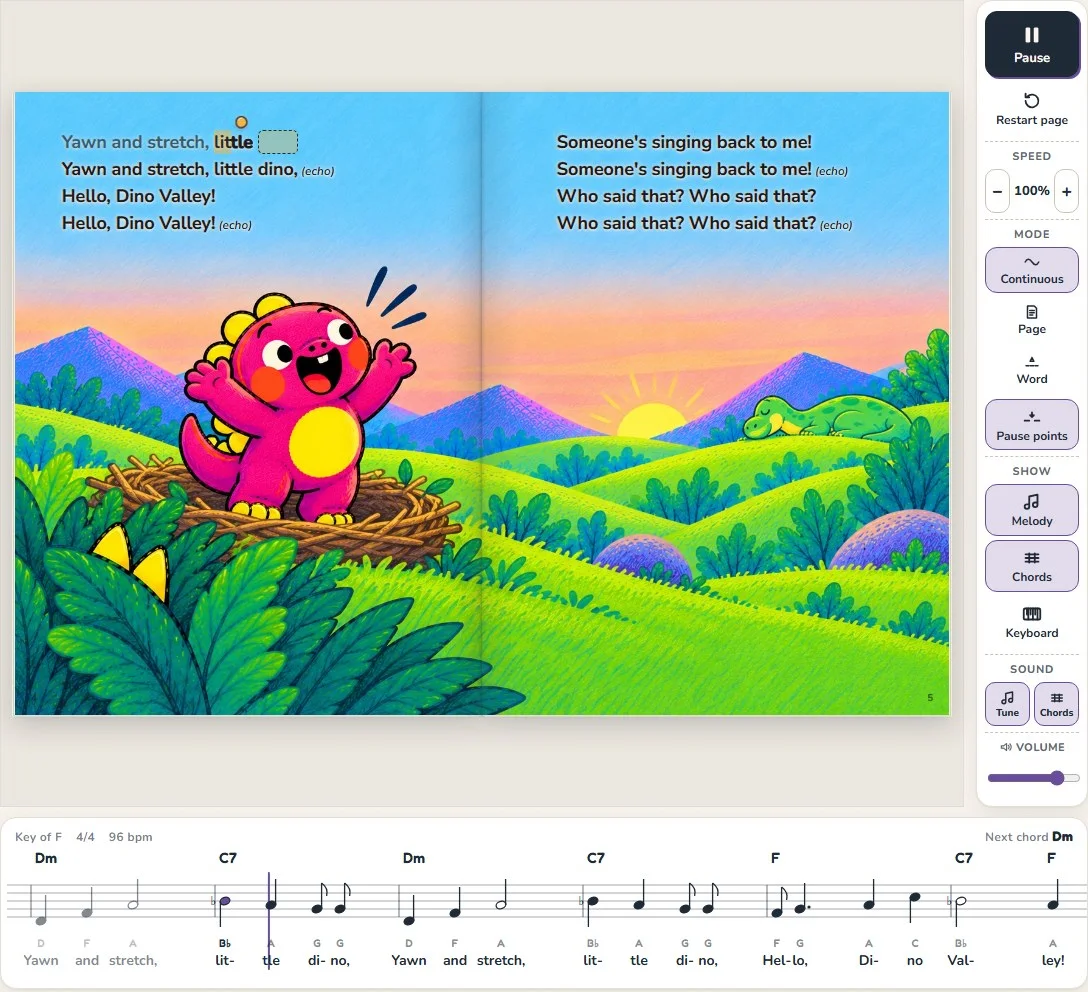Click the Key of F label
1088x992 pixels.
pyautogui.click(x=38, y=837)
